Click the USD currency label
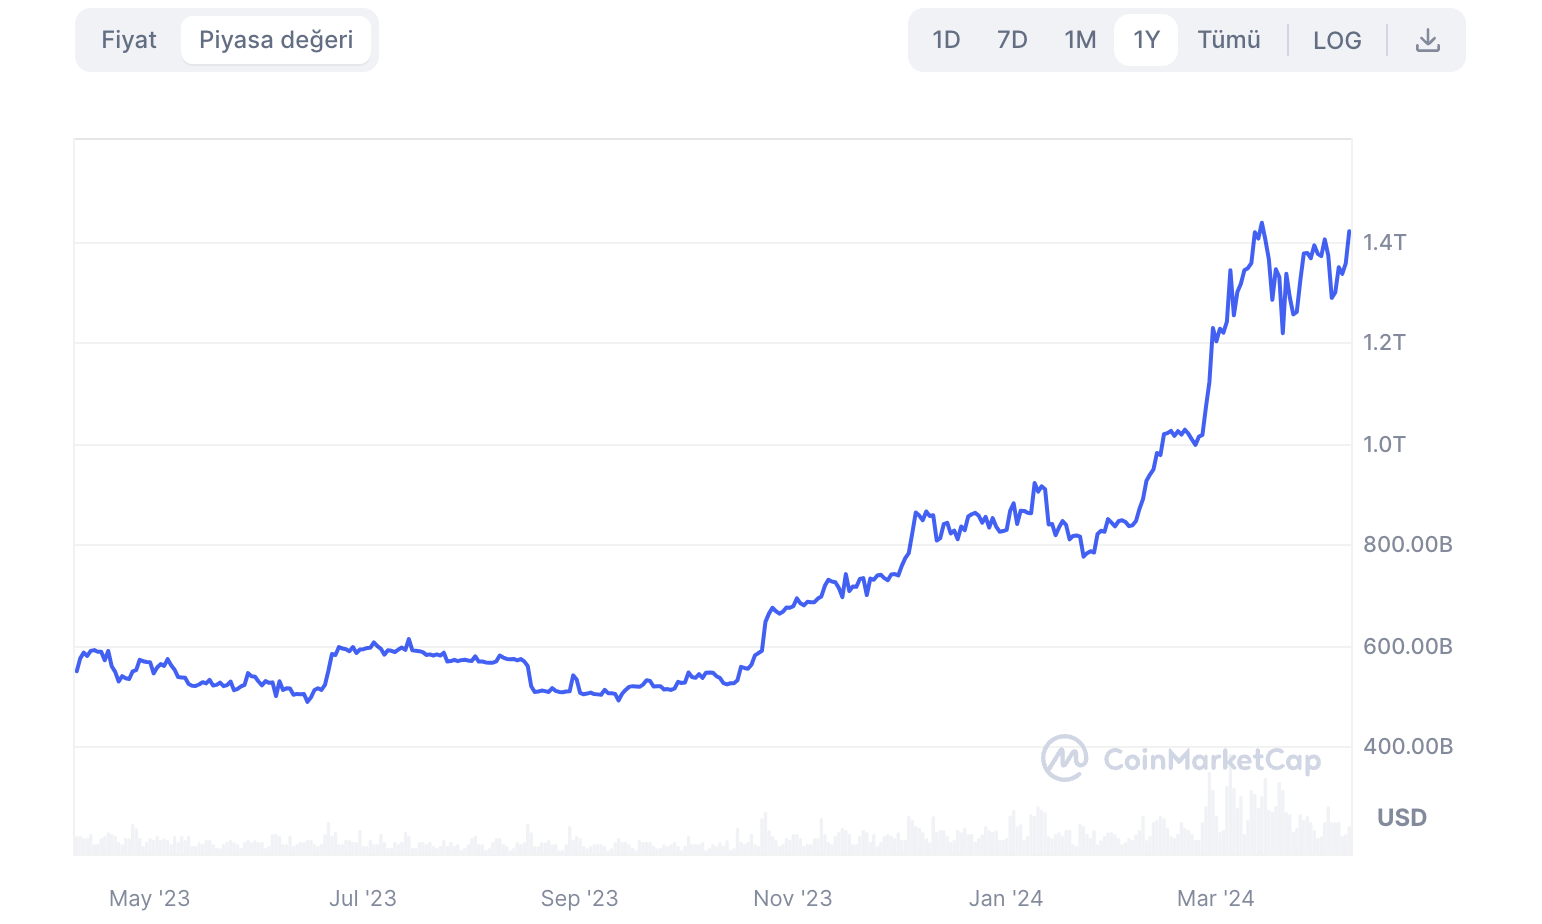Image resolution: width=1542 pixels, height=924 pixels. (x=1401, y=817)
